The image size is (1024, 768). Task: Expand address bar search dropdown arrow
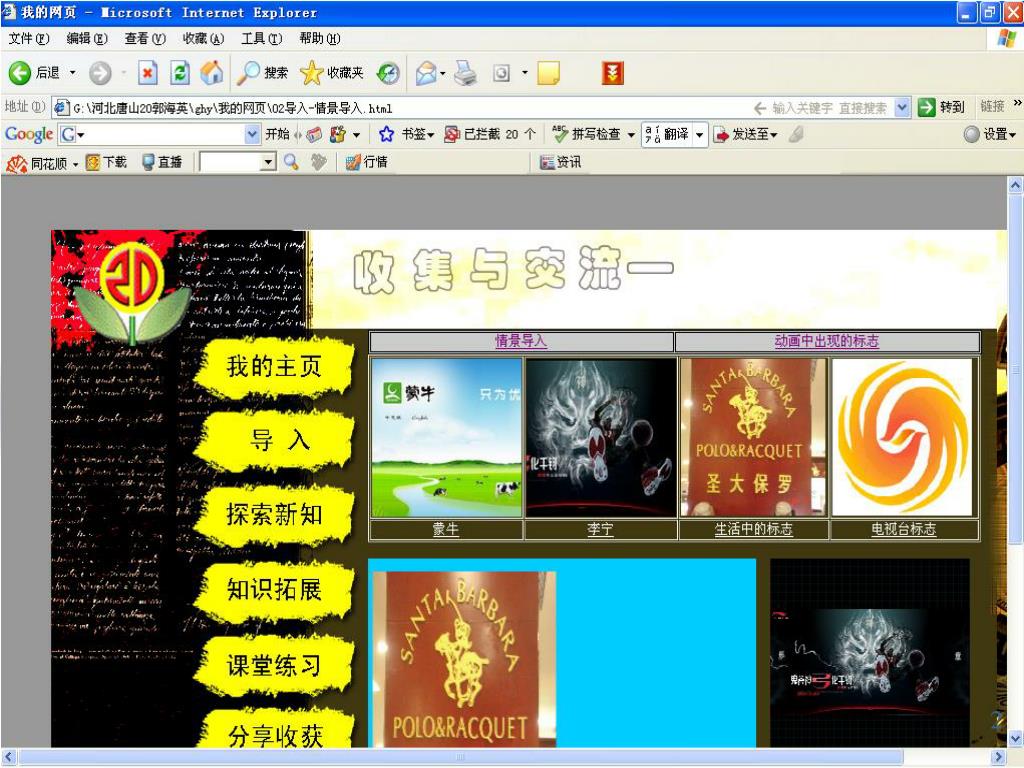tap(902, 107)
